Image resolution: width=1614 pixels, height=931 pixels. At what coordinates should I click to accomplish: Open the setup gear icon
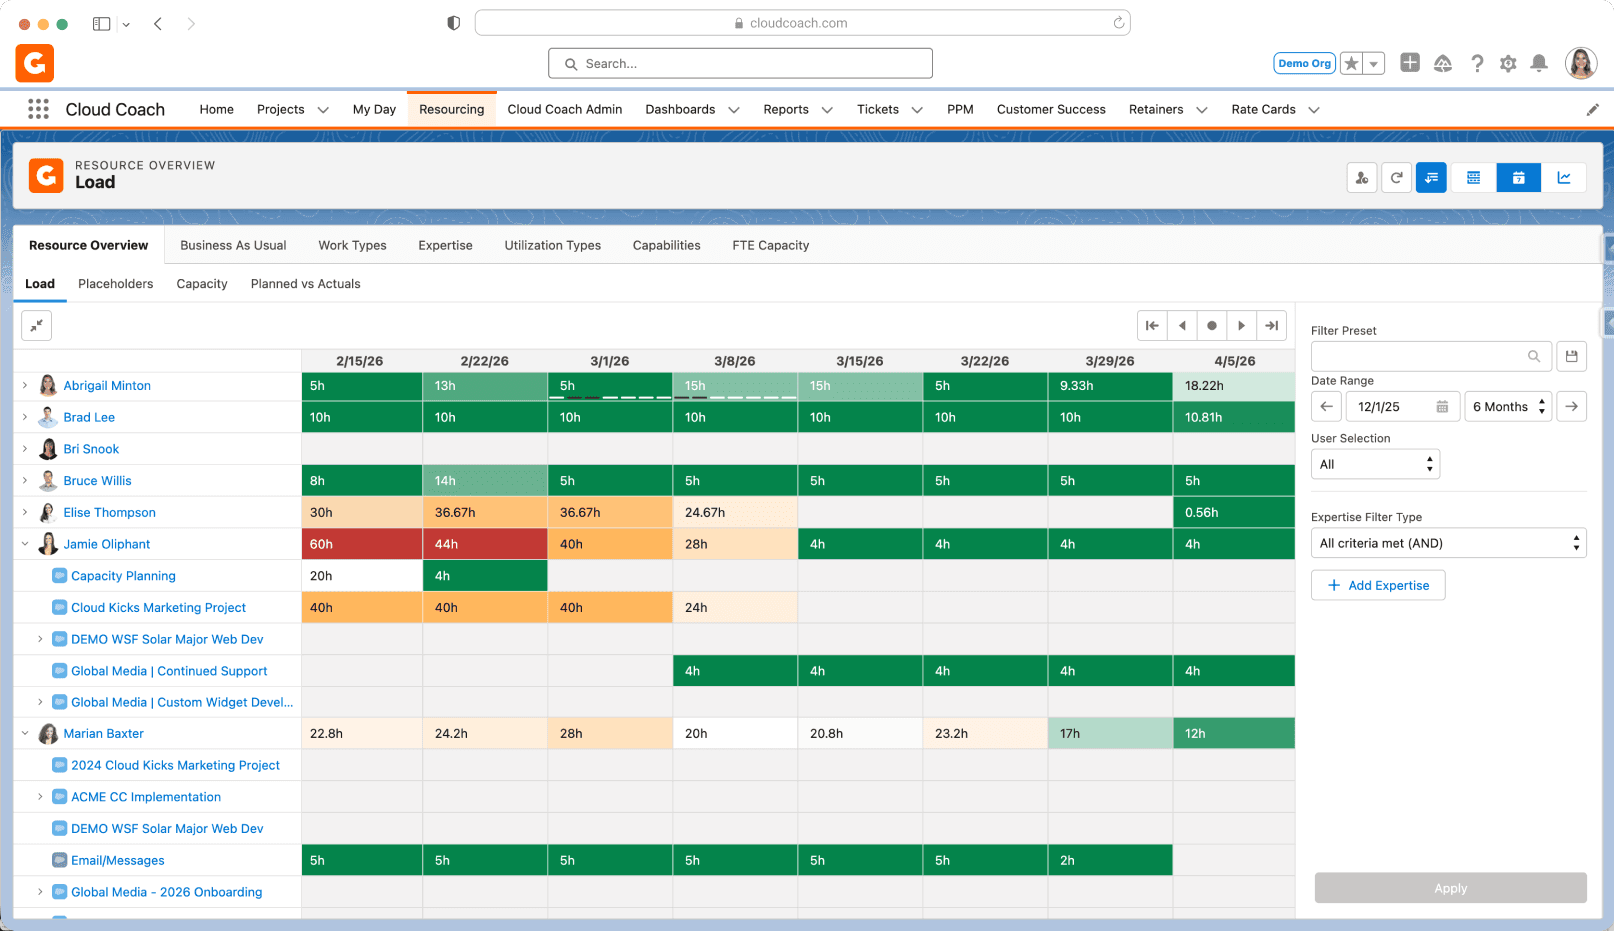pos(1508,64)
